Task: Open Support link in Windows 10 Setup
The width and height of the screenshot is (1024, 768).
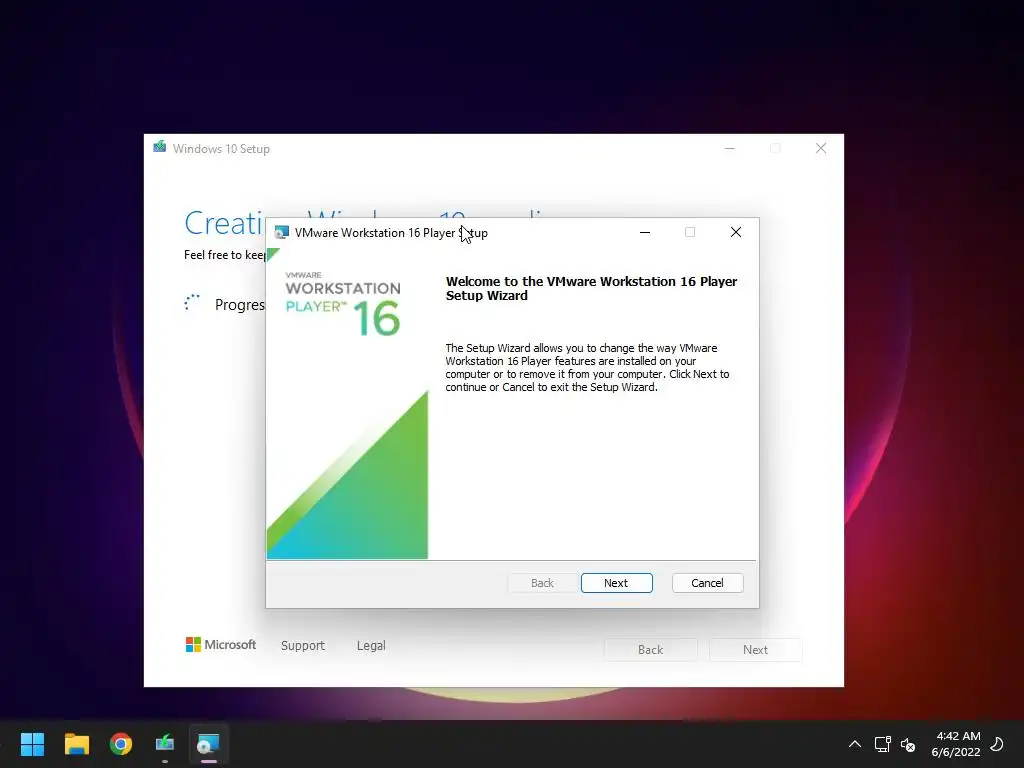Action: [x=302, y=645]
